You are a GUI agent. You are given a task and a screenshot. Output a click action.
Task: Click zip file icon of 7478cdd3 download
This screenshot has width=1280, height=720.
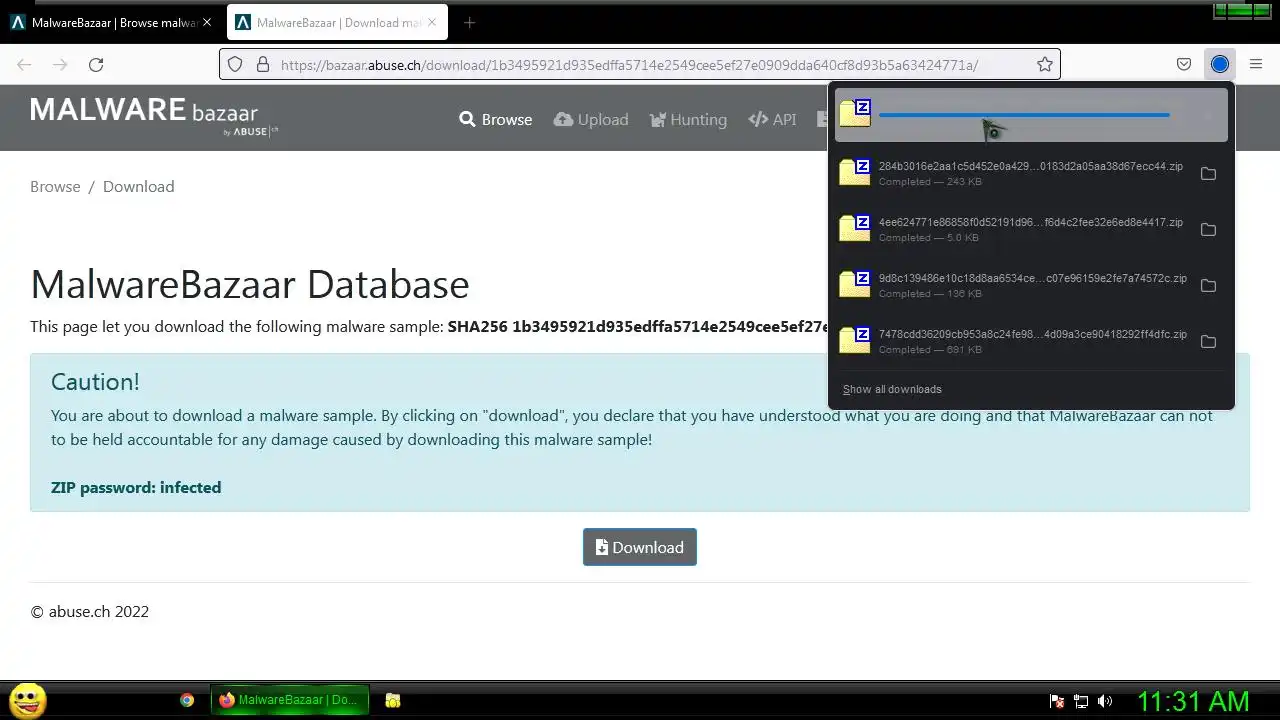click(x=855, y=339)
